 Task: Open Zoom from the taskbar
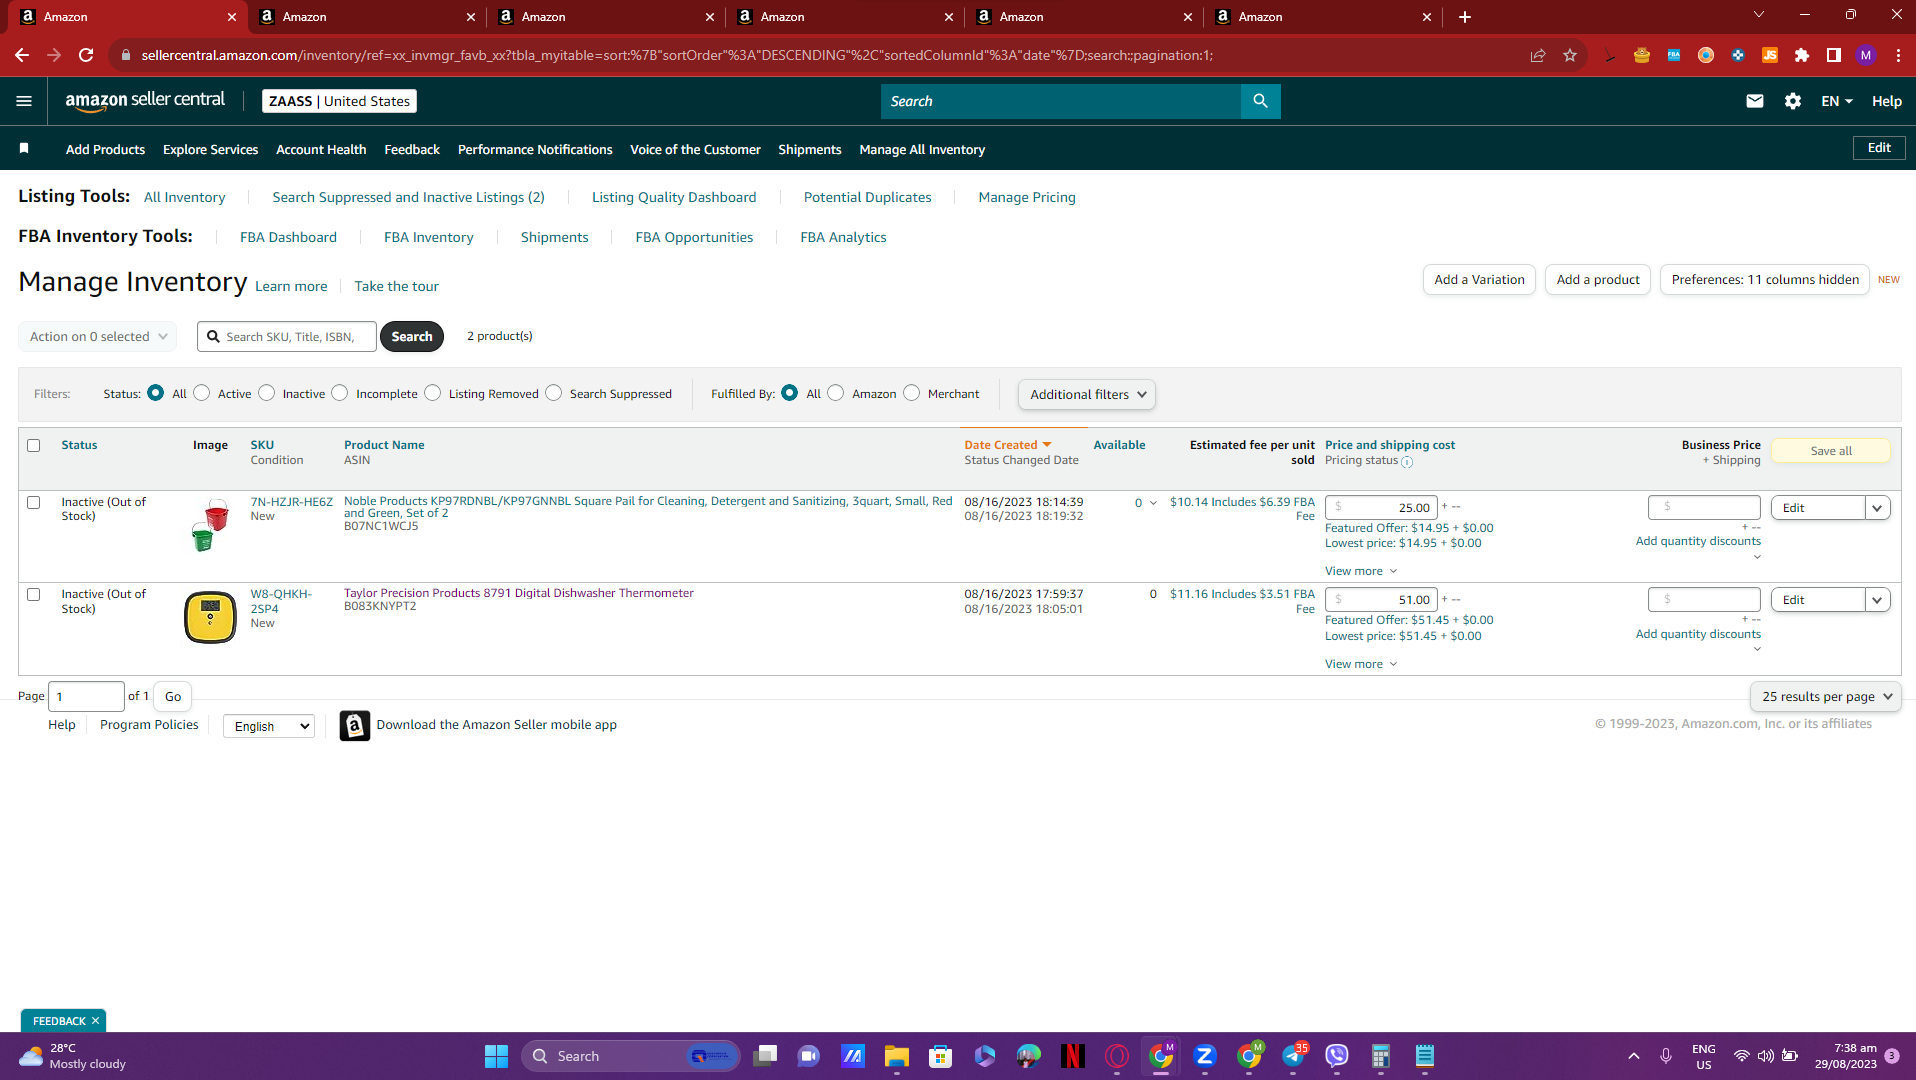[1204, 1056]
